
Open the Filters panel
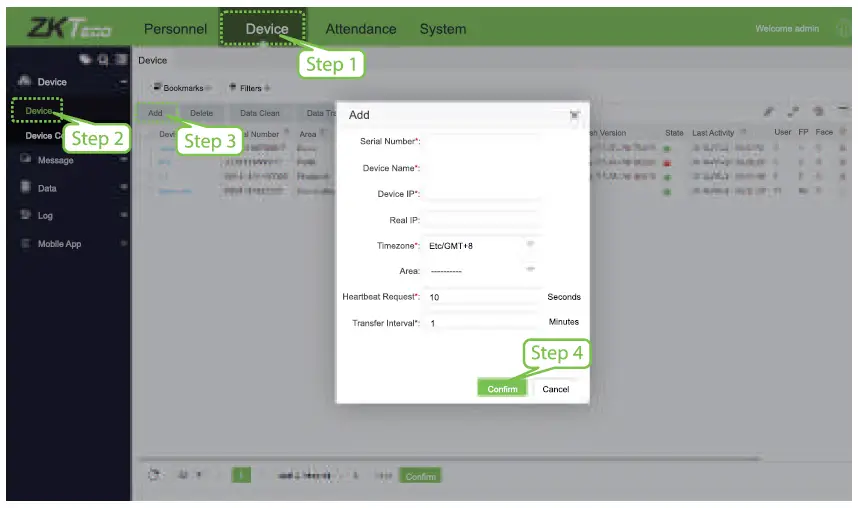[250, 88]
